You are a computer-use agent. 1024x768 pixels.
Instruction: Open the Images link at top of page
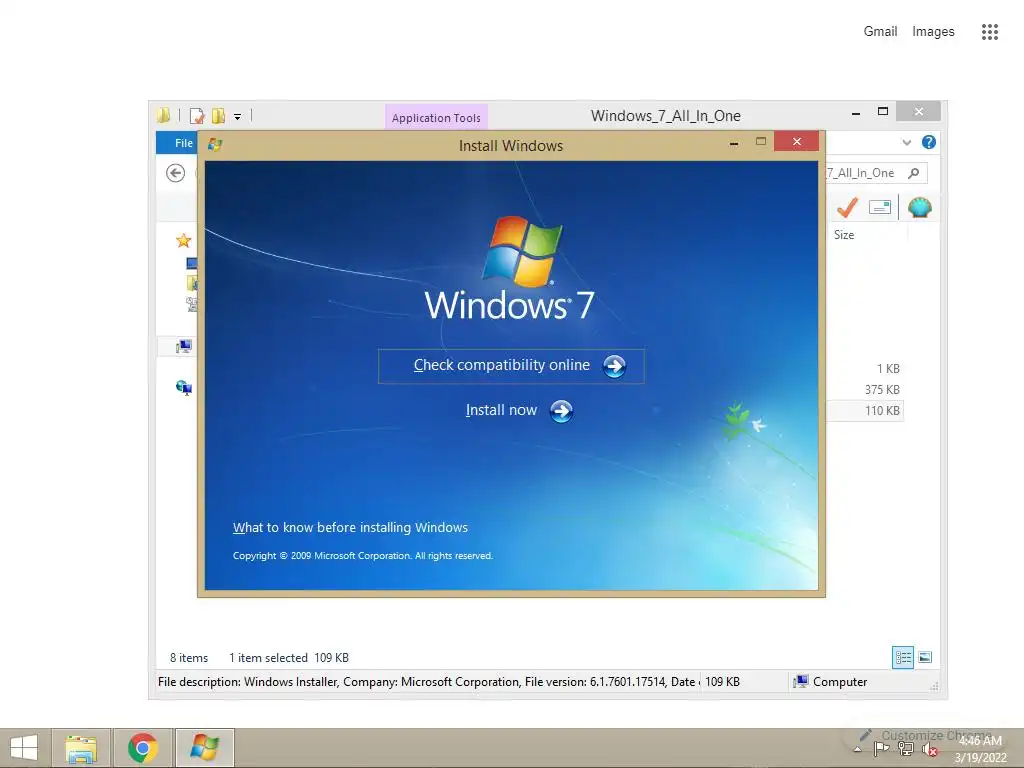(x=933, y=31)
